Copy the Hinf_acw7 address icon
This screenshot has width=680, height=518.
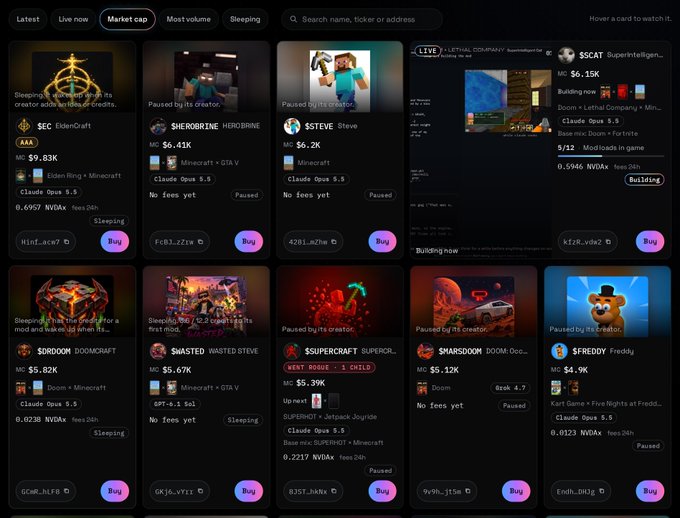[66, 242]
